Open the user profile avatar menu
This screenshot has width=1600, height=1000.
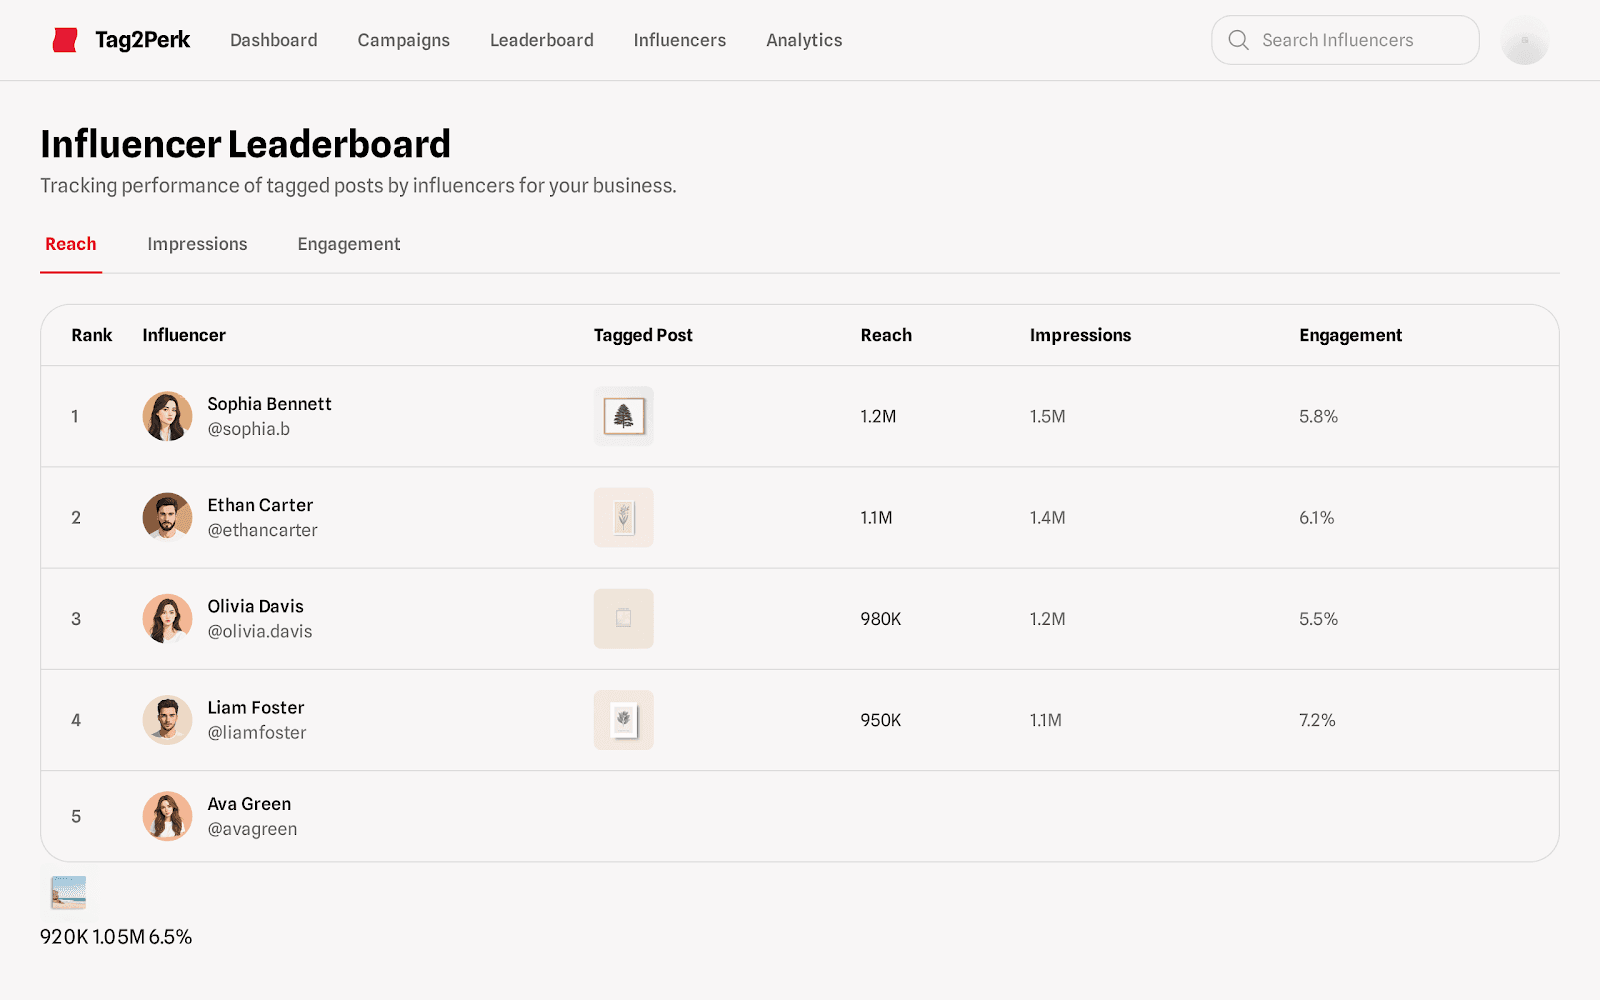1524,40
